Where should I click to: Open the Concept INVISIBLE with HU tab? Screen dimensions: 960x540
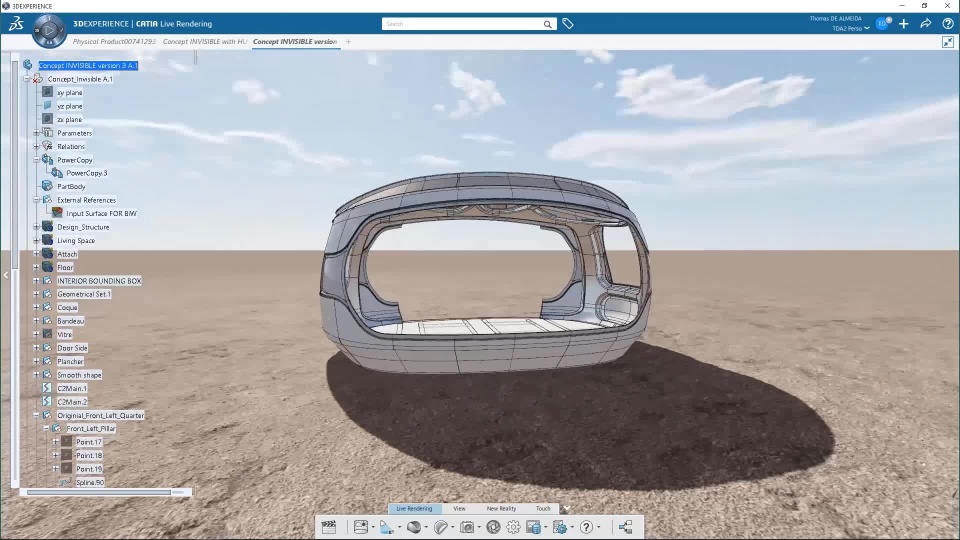[x=204, y=42]
